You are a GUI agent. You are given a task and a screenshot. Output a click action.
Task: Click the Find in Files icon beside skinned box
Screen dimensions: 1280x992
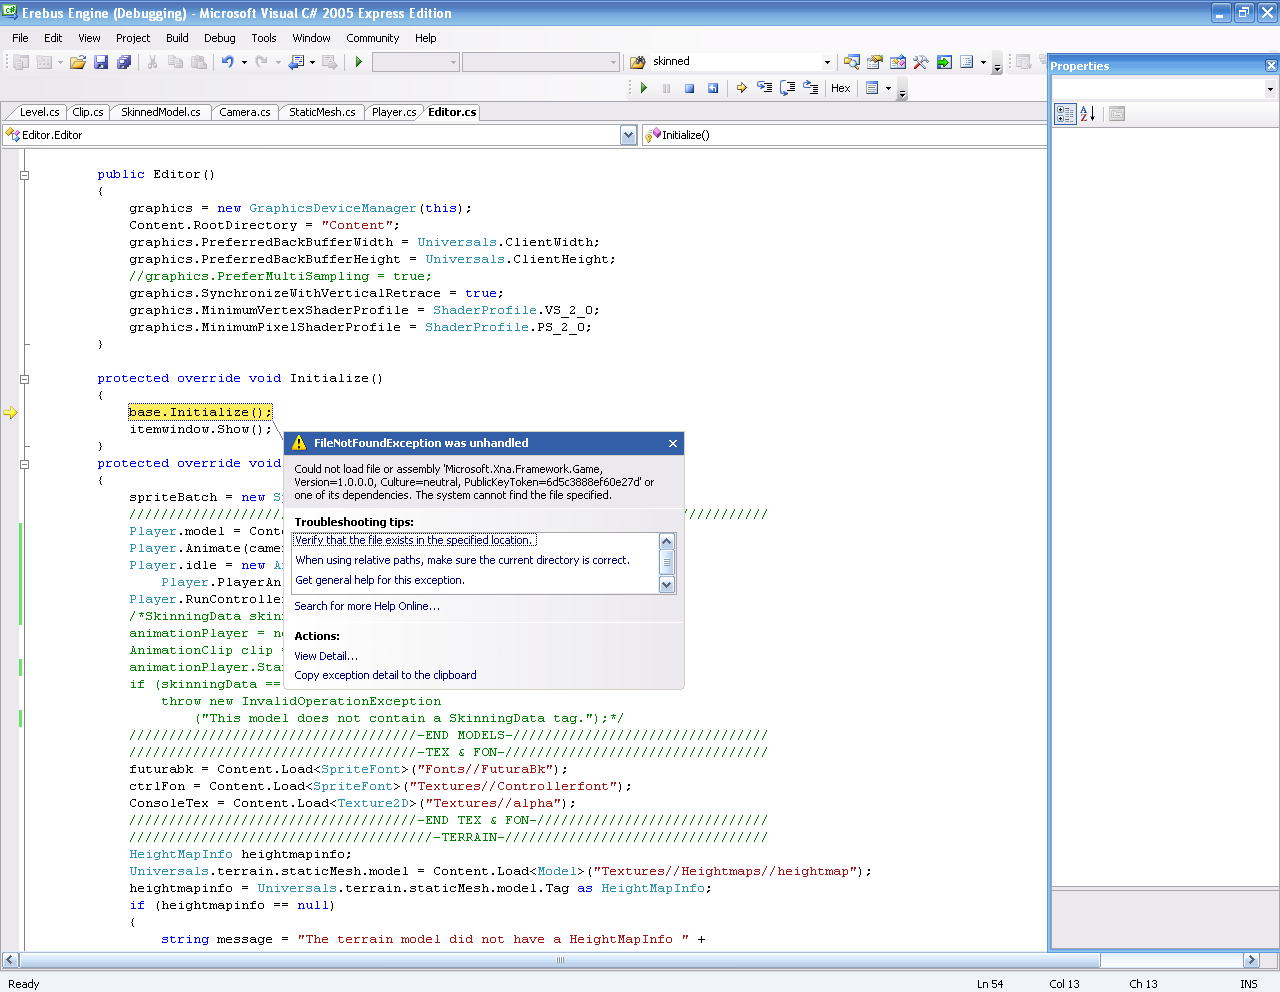638,62
